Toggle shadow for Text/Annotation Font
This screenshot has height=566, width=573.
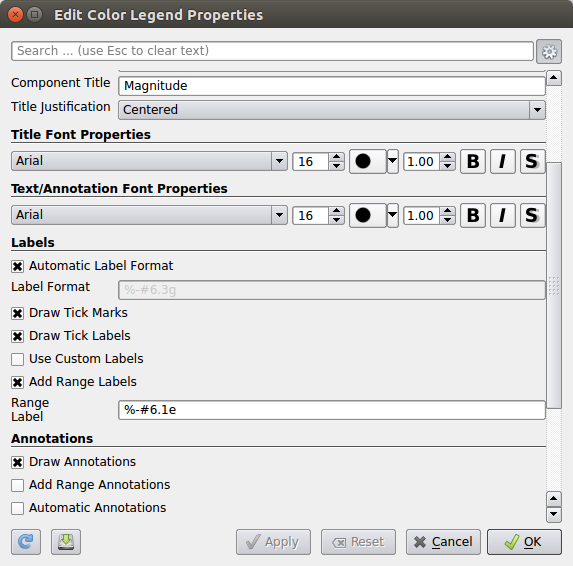coord(532,215)
